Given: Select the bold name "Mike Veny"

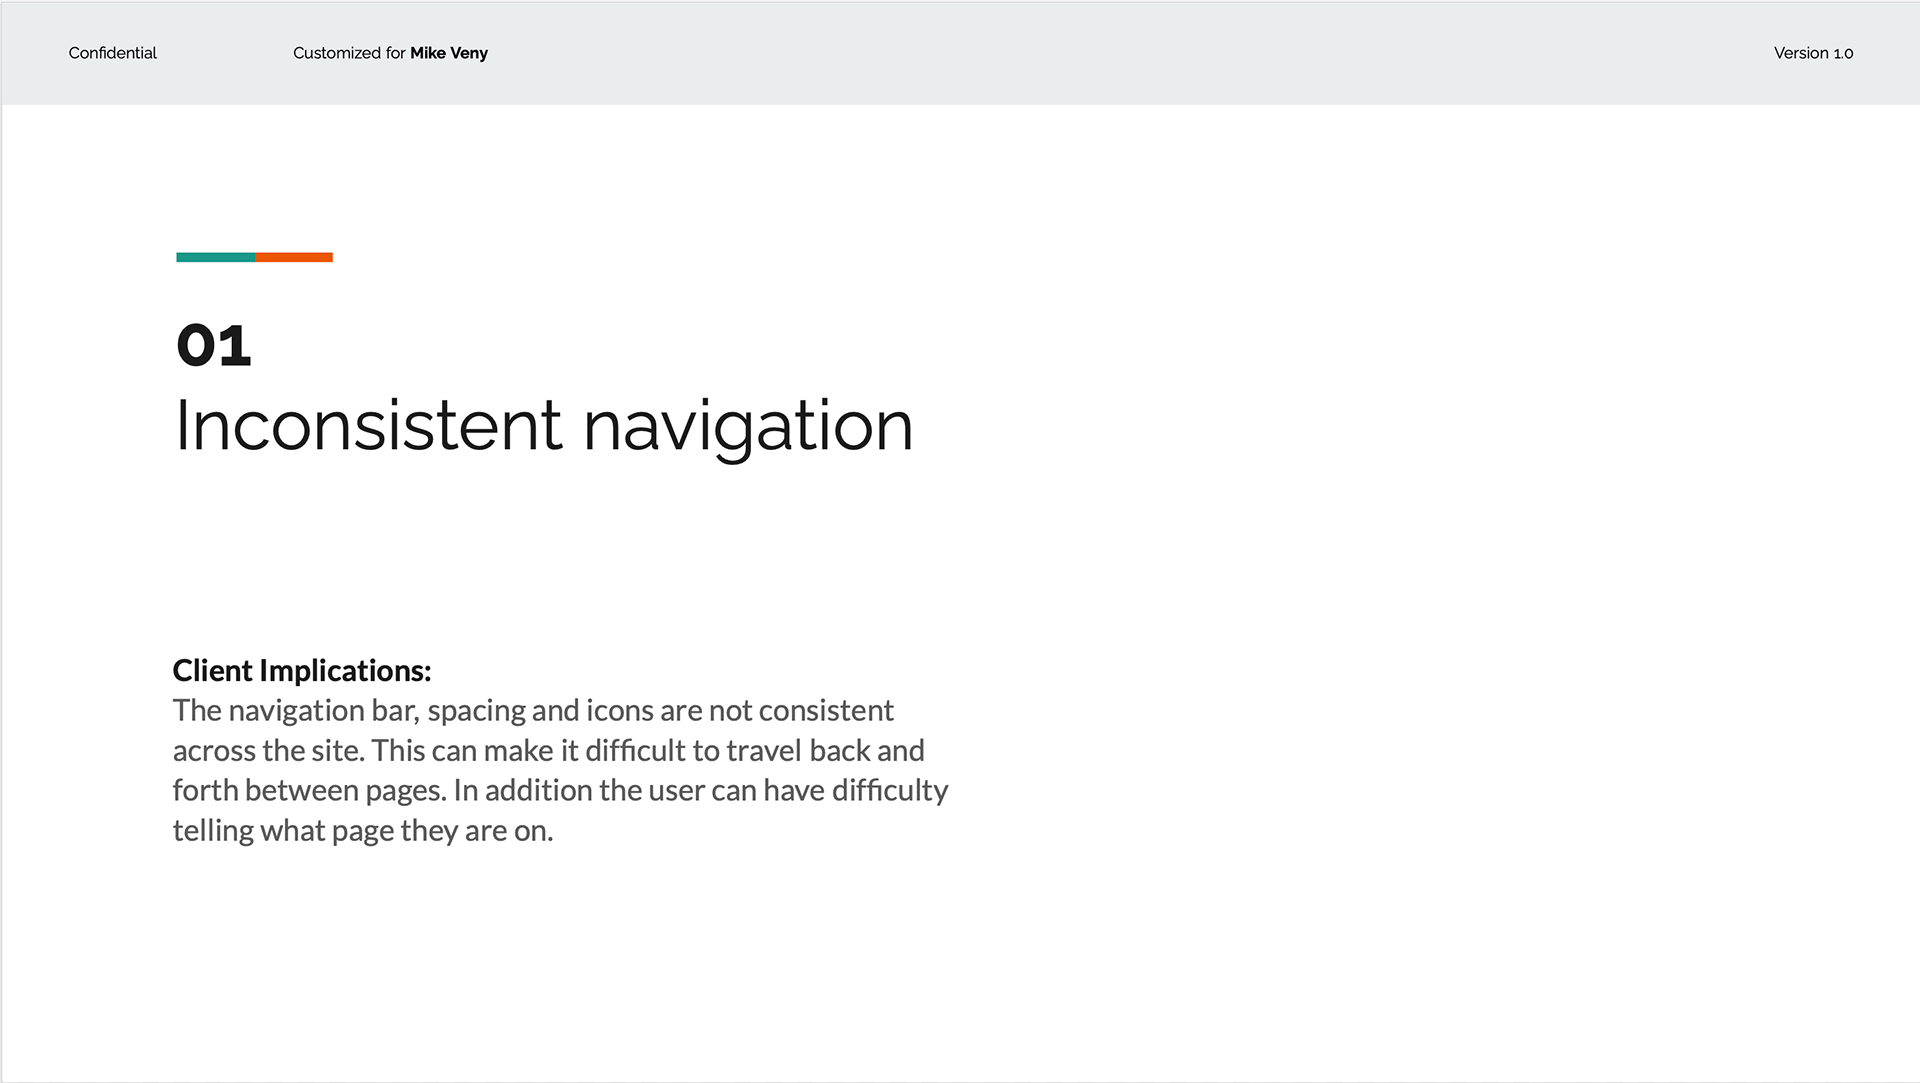Looking at the screenshot, I should tap(449, 53).
